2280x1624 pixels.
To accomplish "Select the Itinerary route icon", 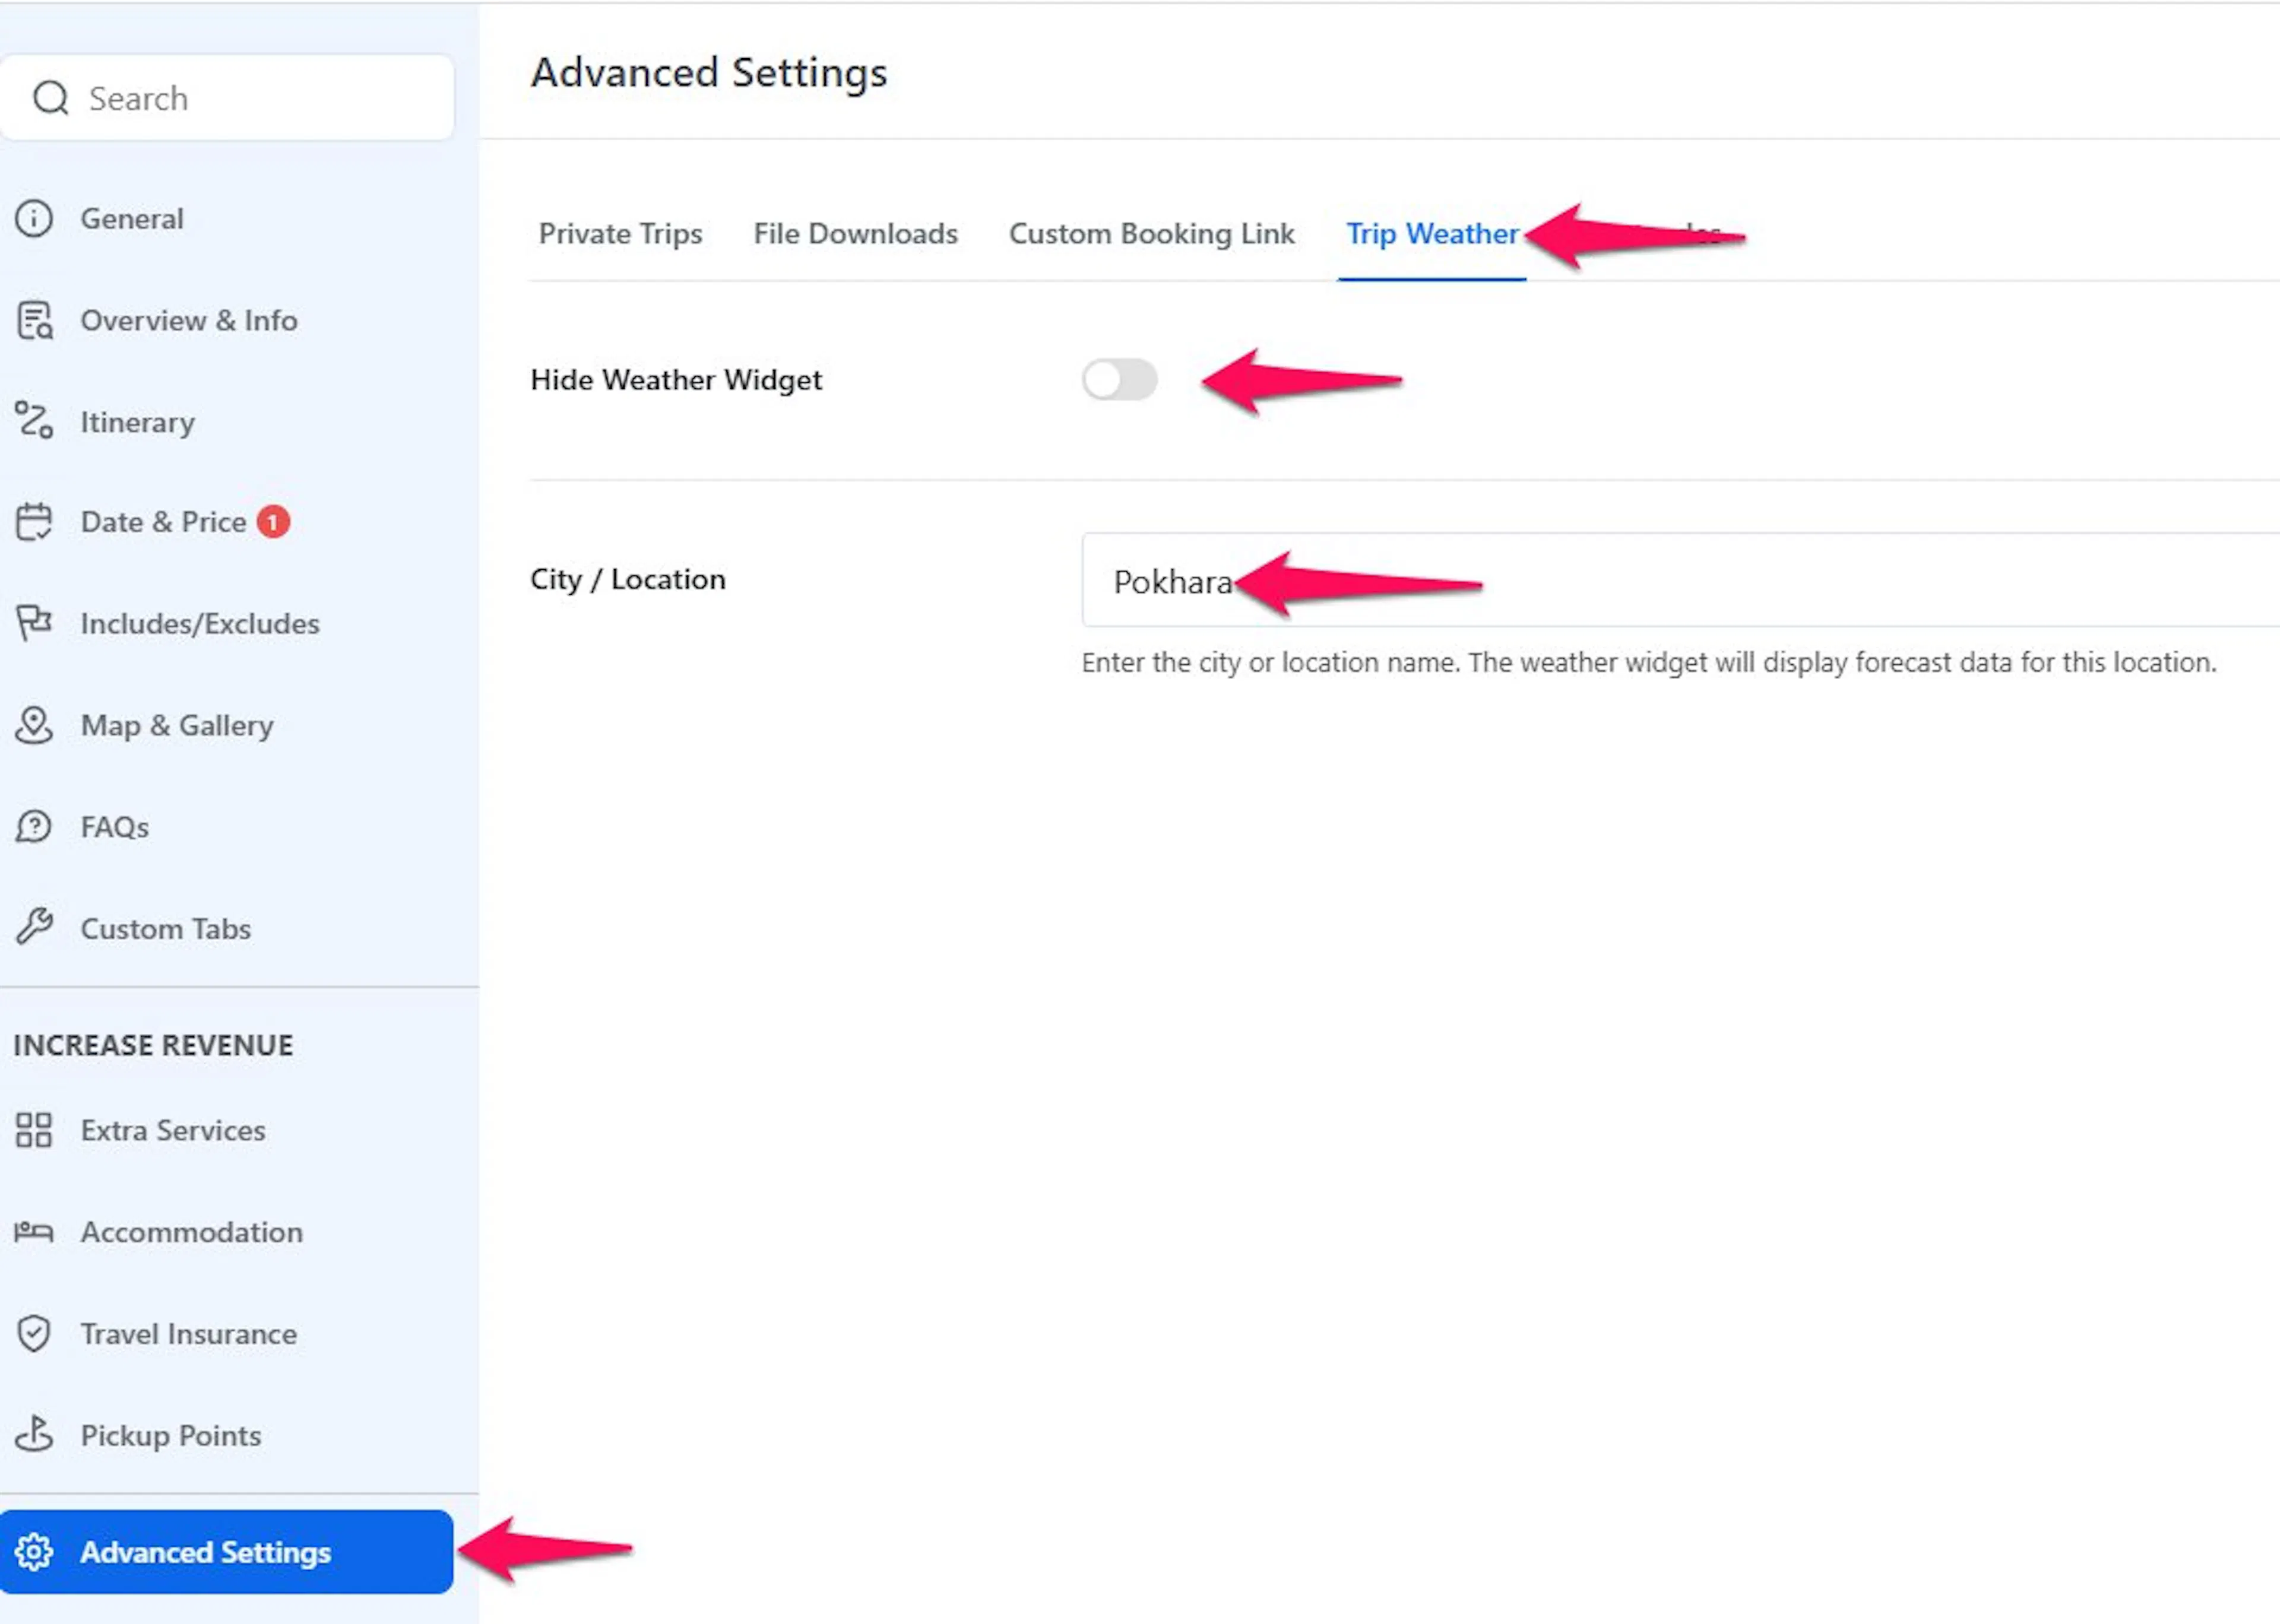I will (34, 421).
